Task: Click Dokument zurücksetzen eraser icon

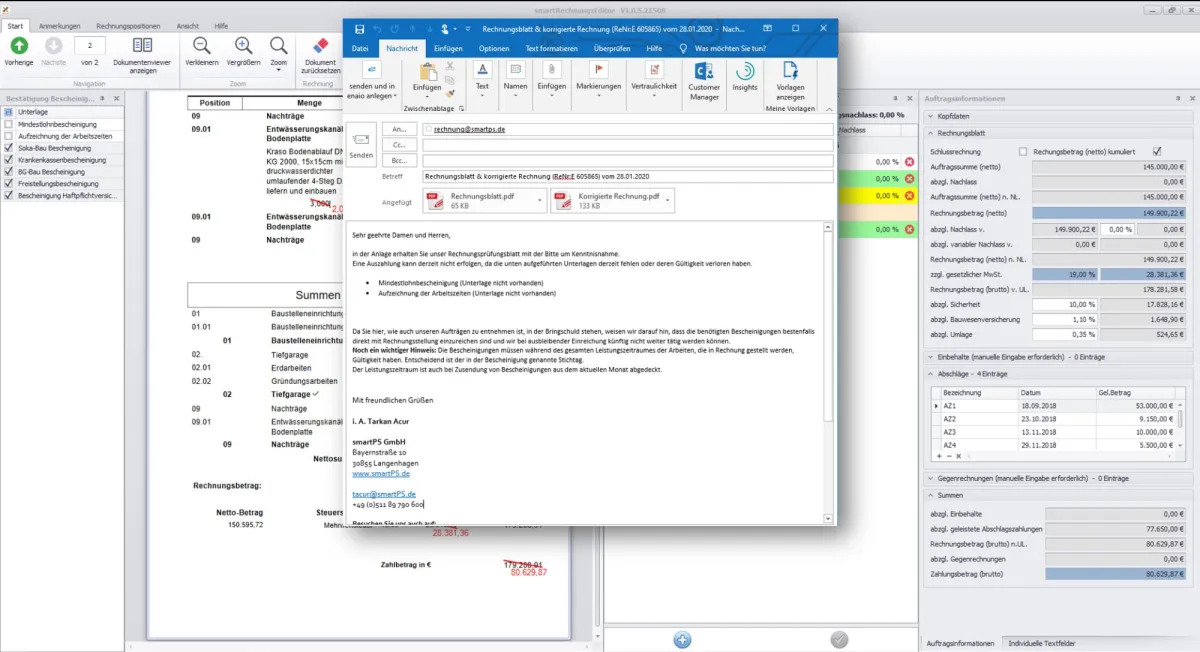Action: (321, 47)
